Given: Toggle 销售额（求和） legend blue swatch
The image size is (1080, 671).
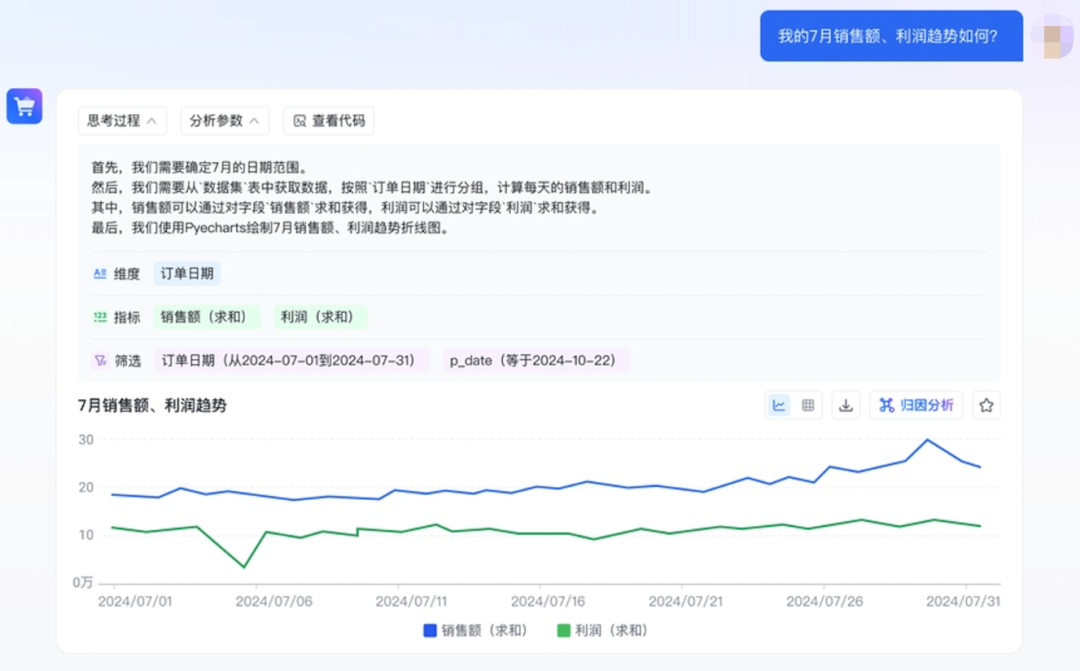Looking at the screenshot, I should [430, 630].
